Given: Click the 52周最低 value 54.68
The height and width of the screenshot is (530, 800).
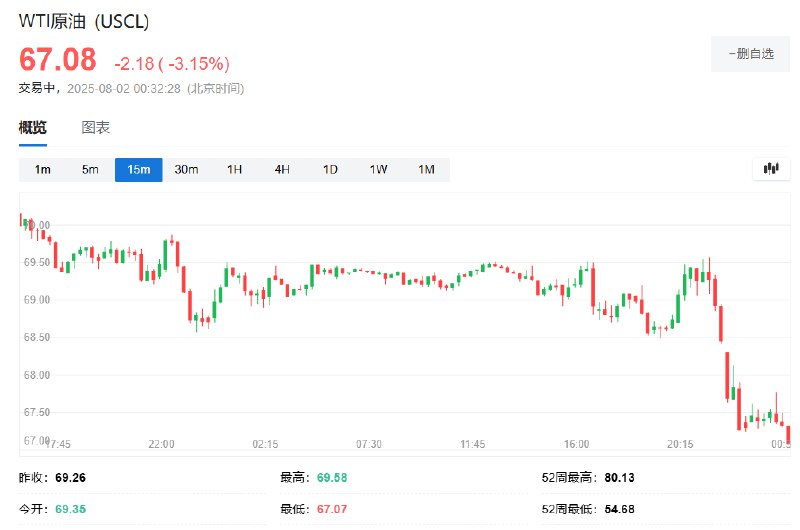Looking at the screenshot, I should tap(619, 509).
